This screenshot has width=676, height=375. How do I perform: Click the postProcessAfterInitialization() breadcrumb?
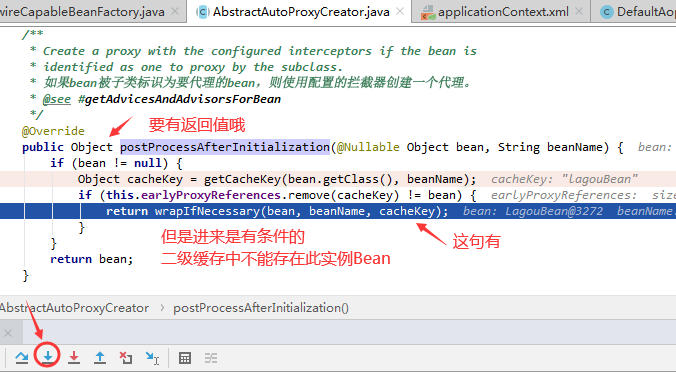[261, 308]
